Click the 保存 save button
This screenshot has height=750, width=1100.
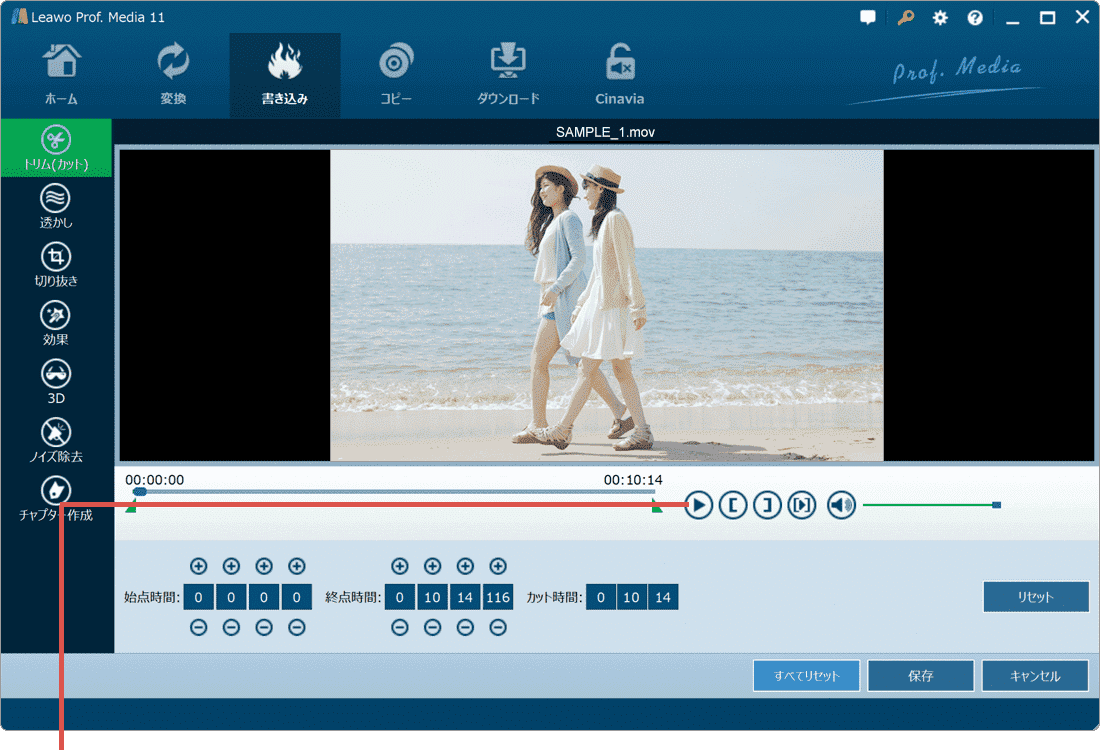click(920, 676)
